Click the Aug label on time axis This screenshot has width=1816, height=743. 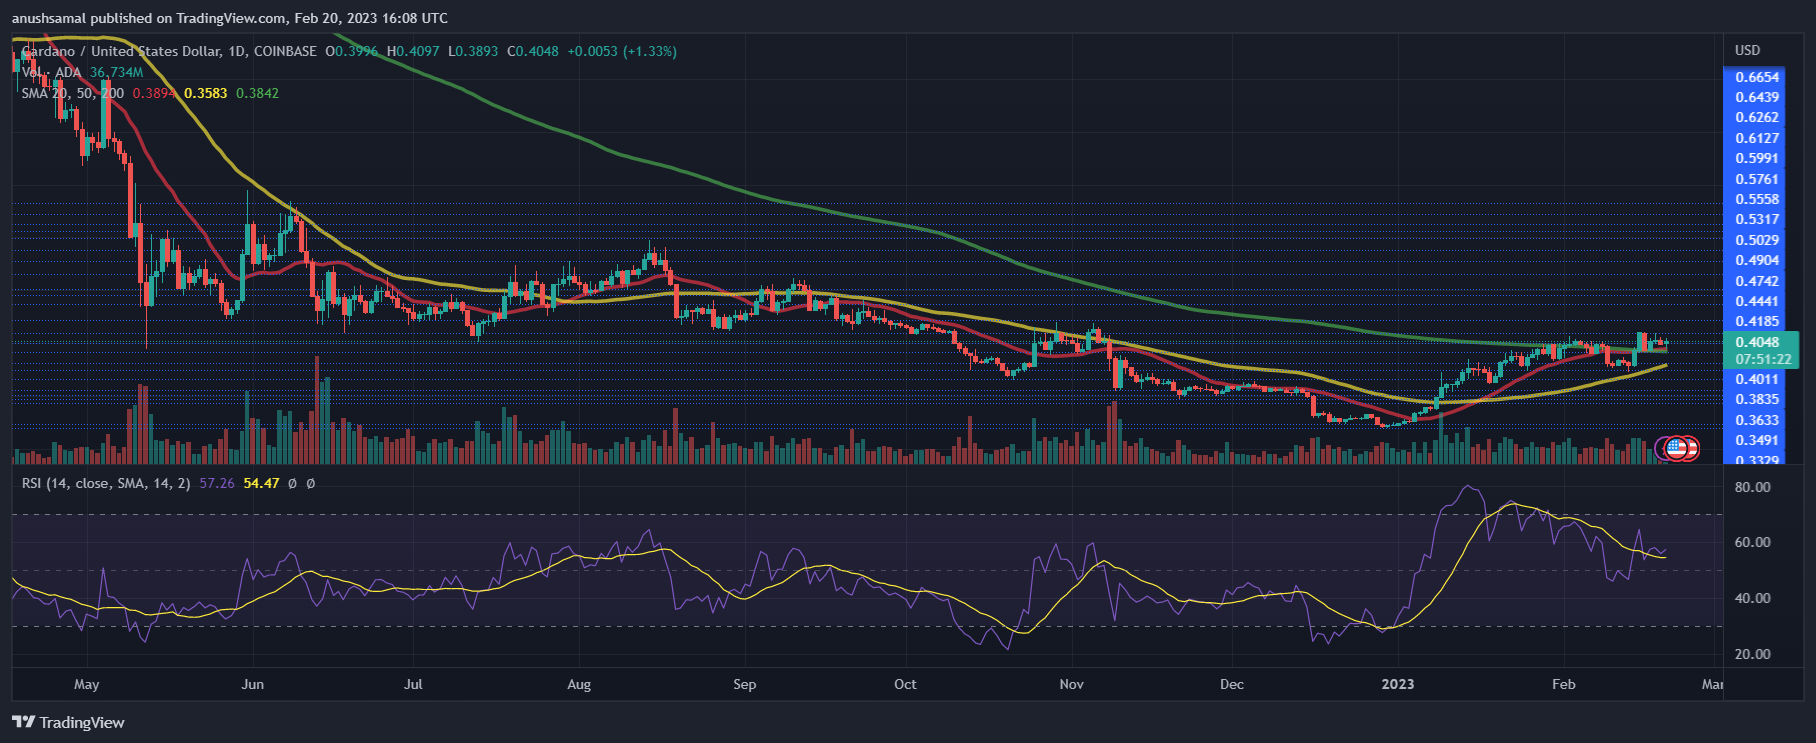579,684
